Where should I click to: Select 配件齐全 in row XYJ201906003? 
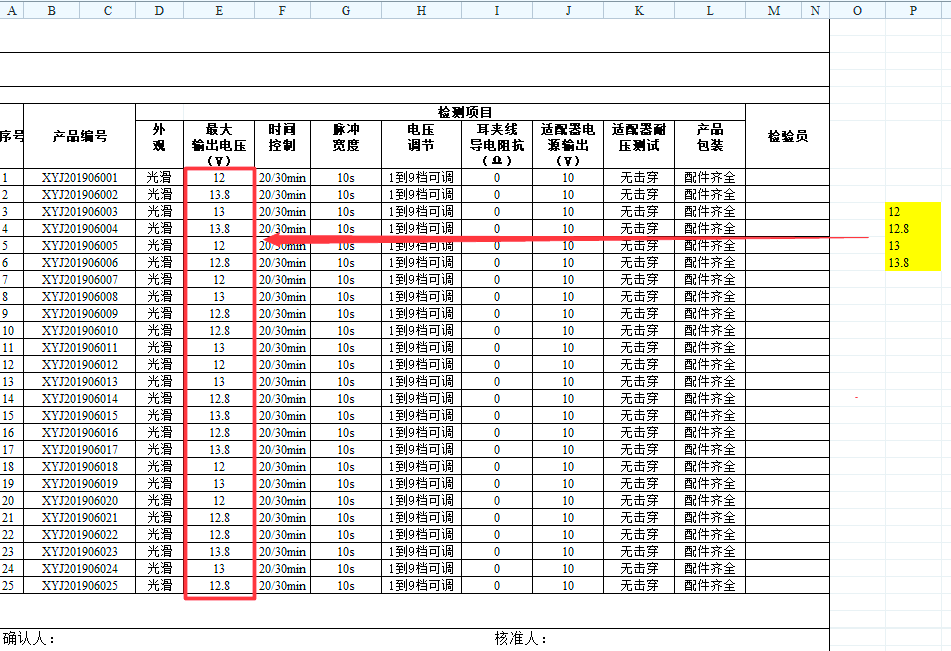710,212
